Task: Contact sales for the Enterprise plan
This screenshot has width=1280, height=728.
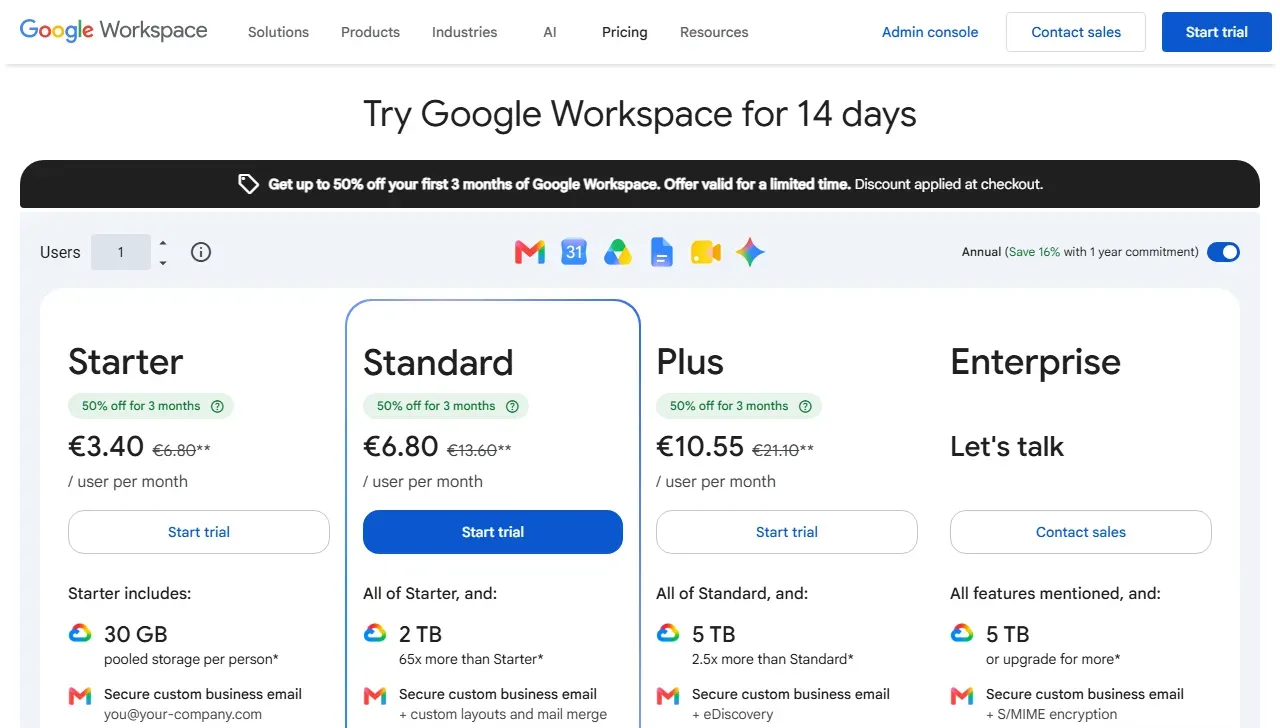Action: click(1081, 532)
